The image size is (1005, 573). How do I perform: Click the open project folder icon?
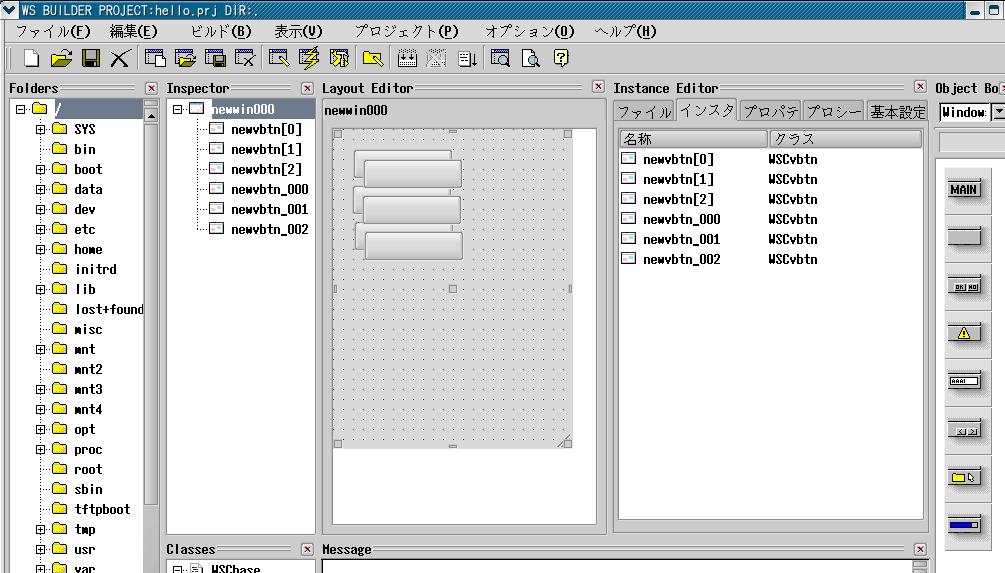pyautogui.click(x=61, y=58)
